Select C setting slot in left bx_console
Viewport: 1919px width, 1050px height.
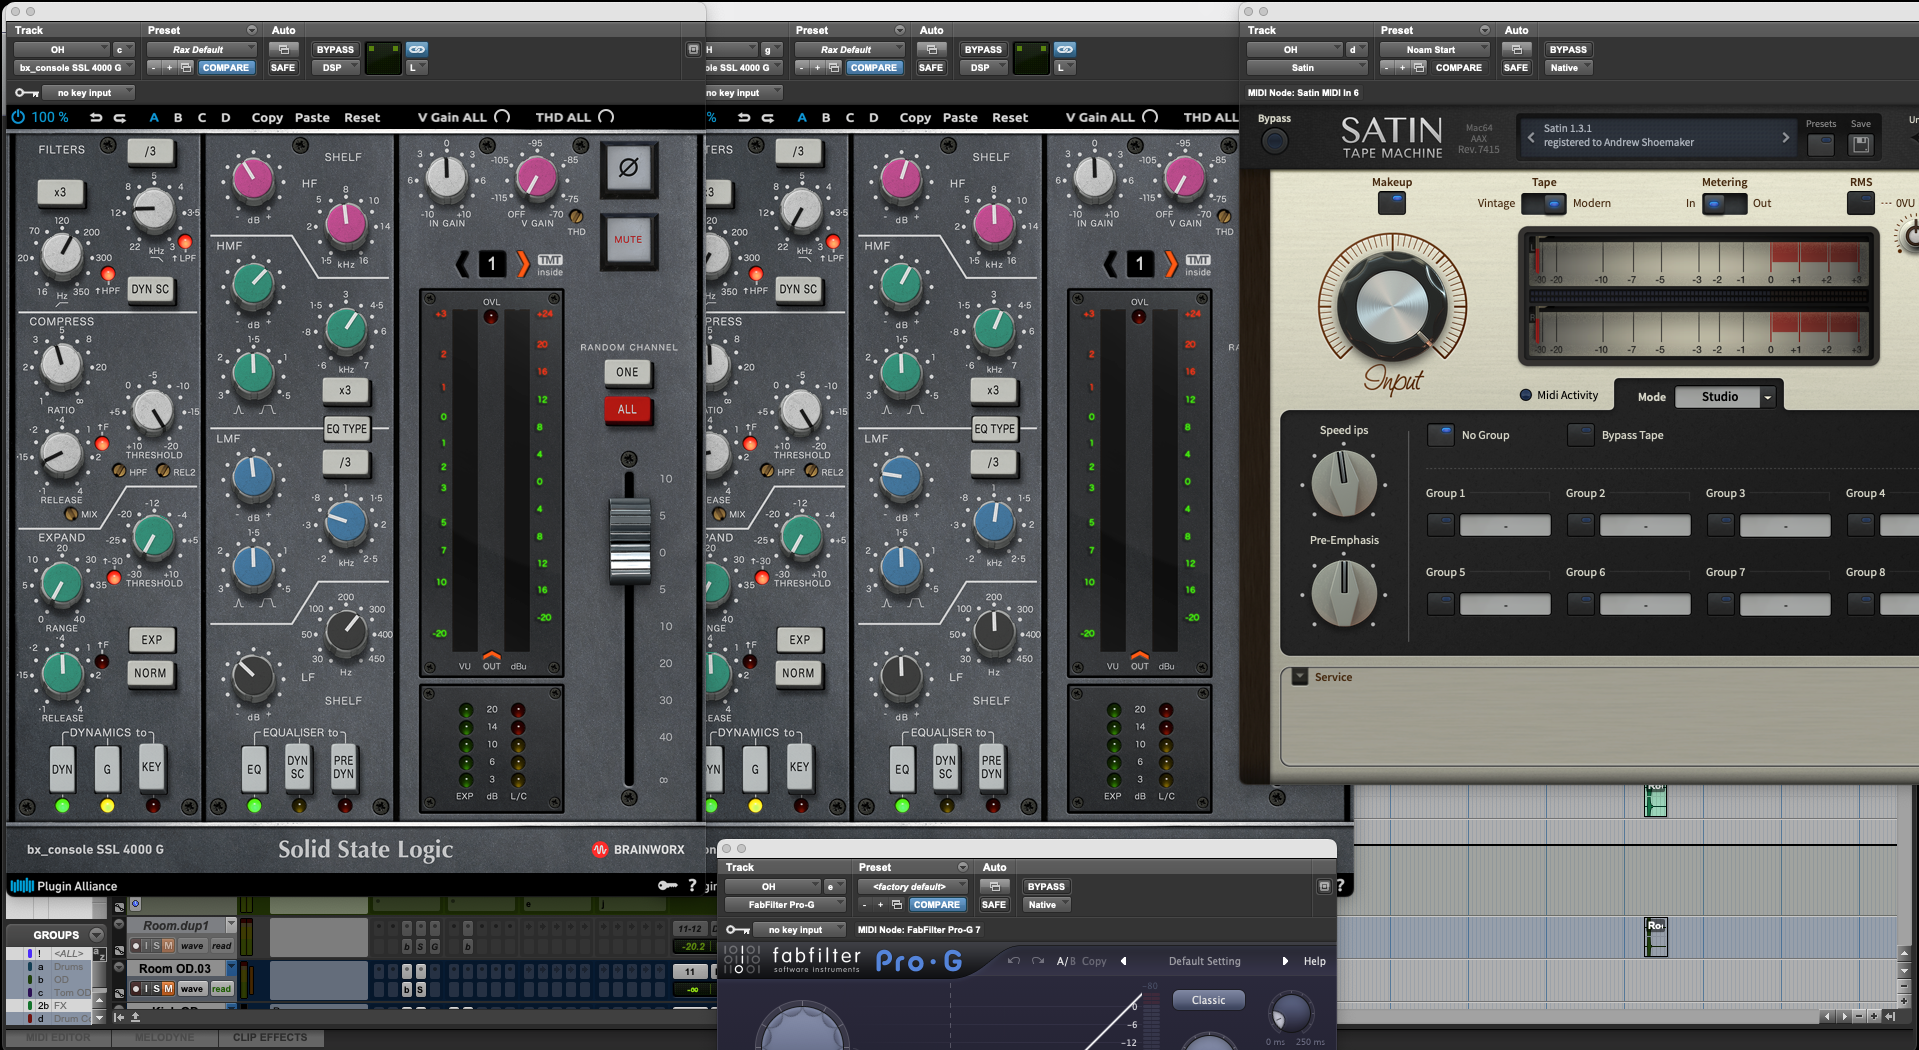[202, 117]
